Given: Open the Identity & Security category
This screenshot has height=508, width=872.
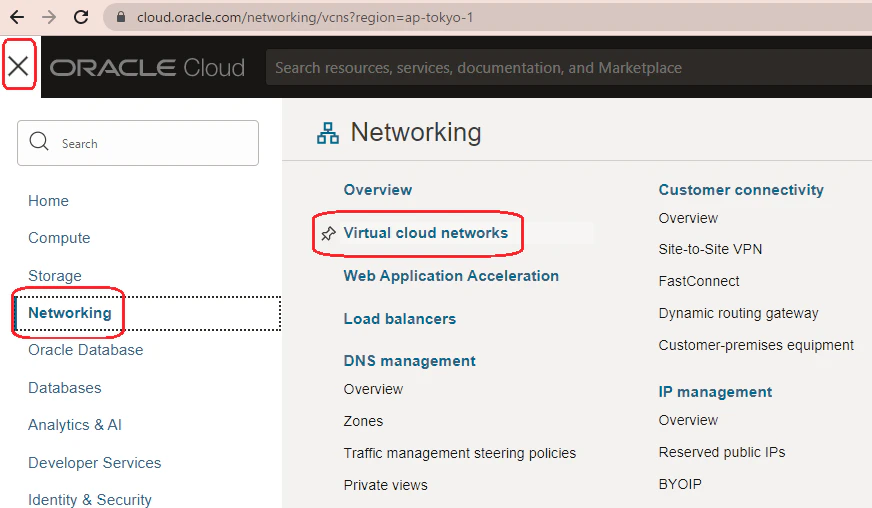Looking at the screenshot, I should [90, 500].
